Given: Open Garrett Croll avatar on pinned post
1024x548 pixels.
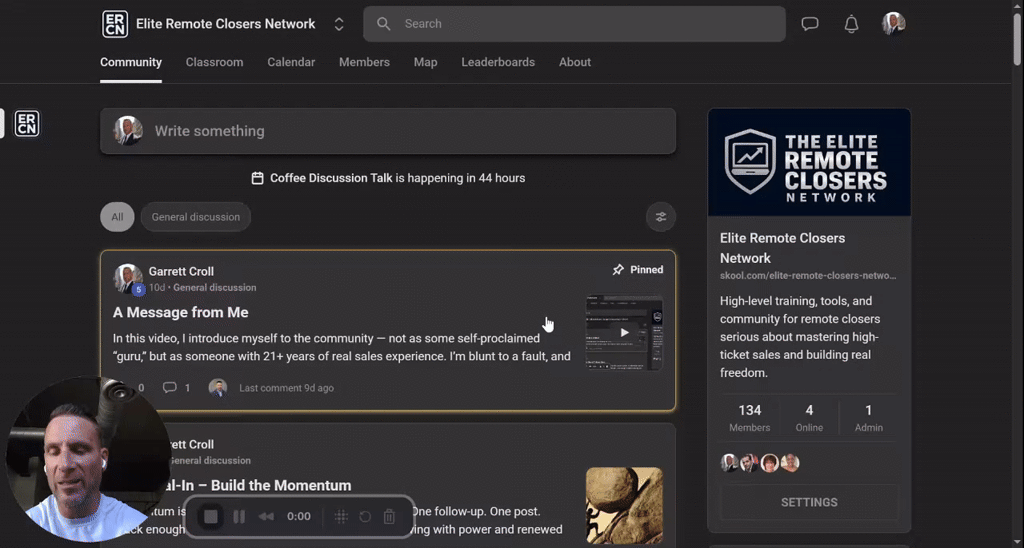Looking at the screenshot, I should (x=128, y=278).
